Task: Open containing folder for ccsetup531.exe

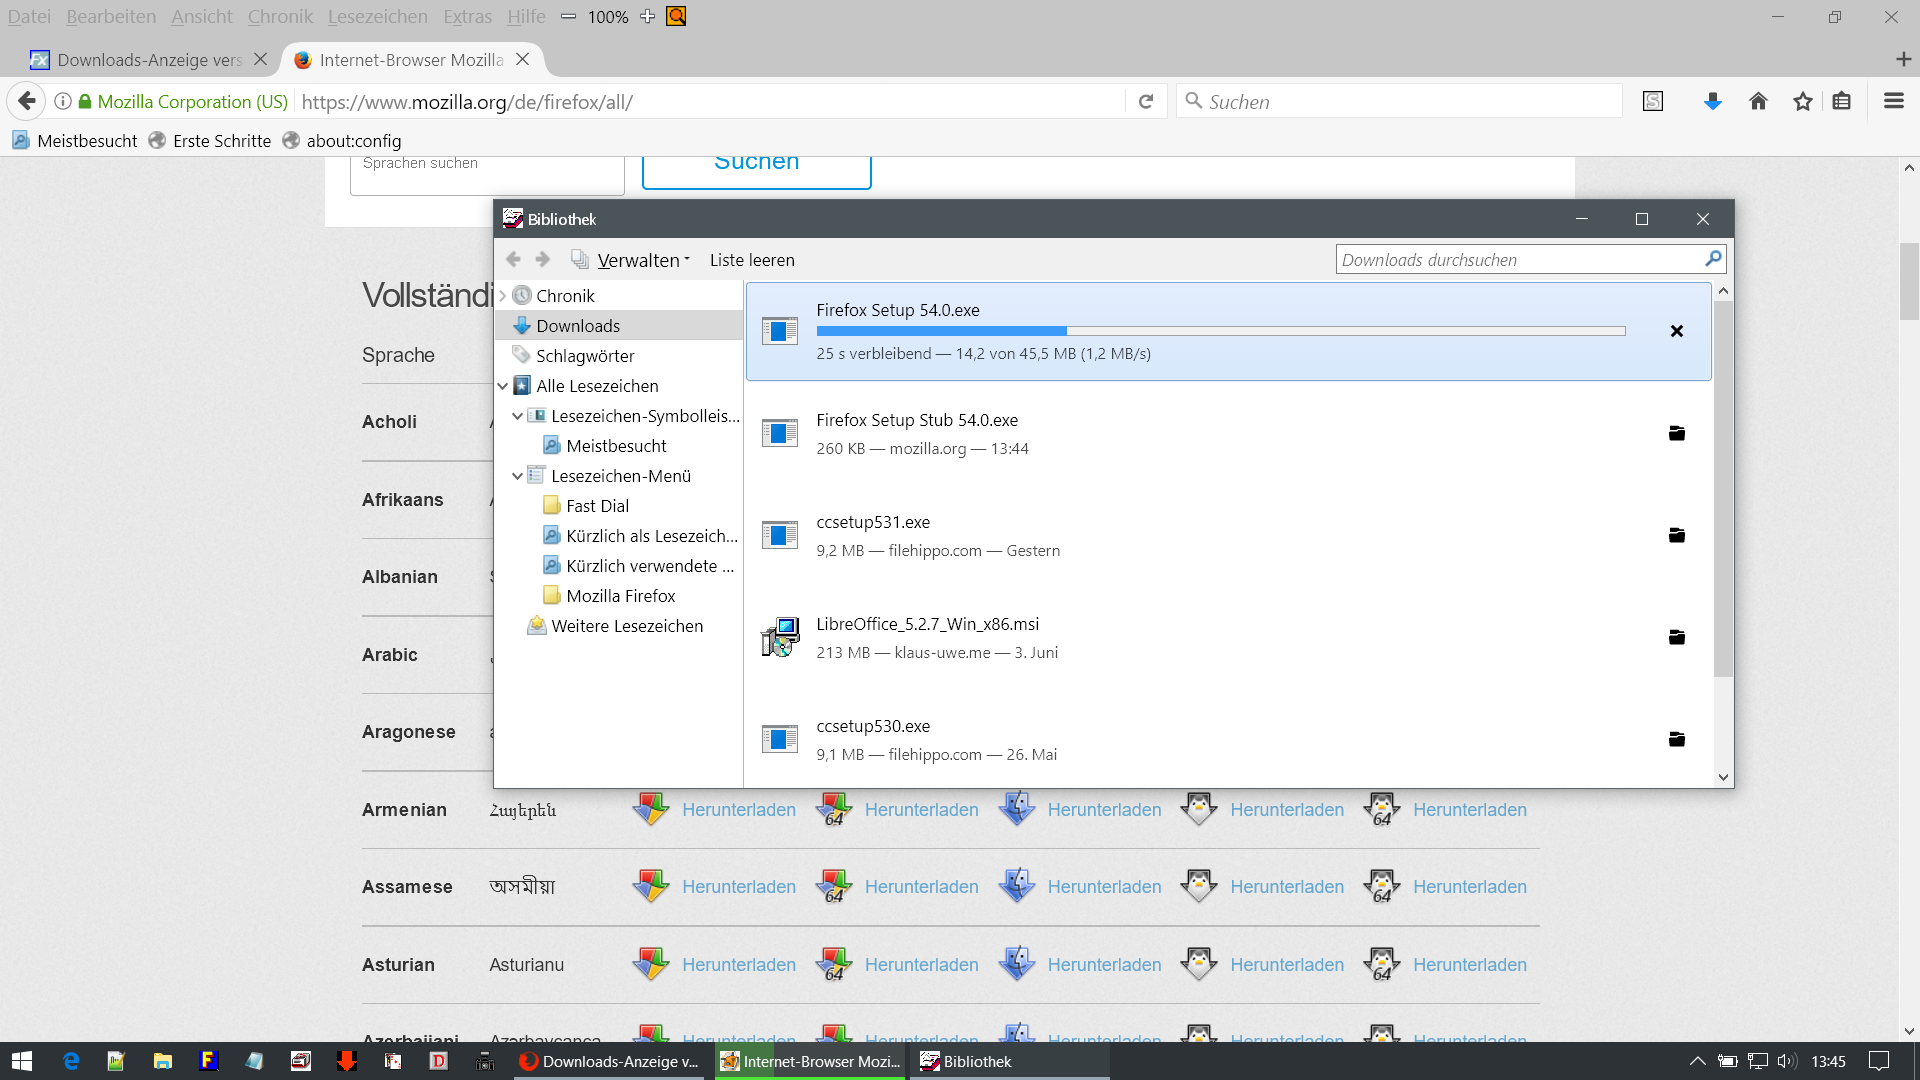Action: 1677,535
